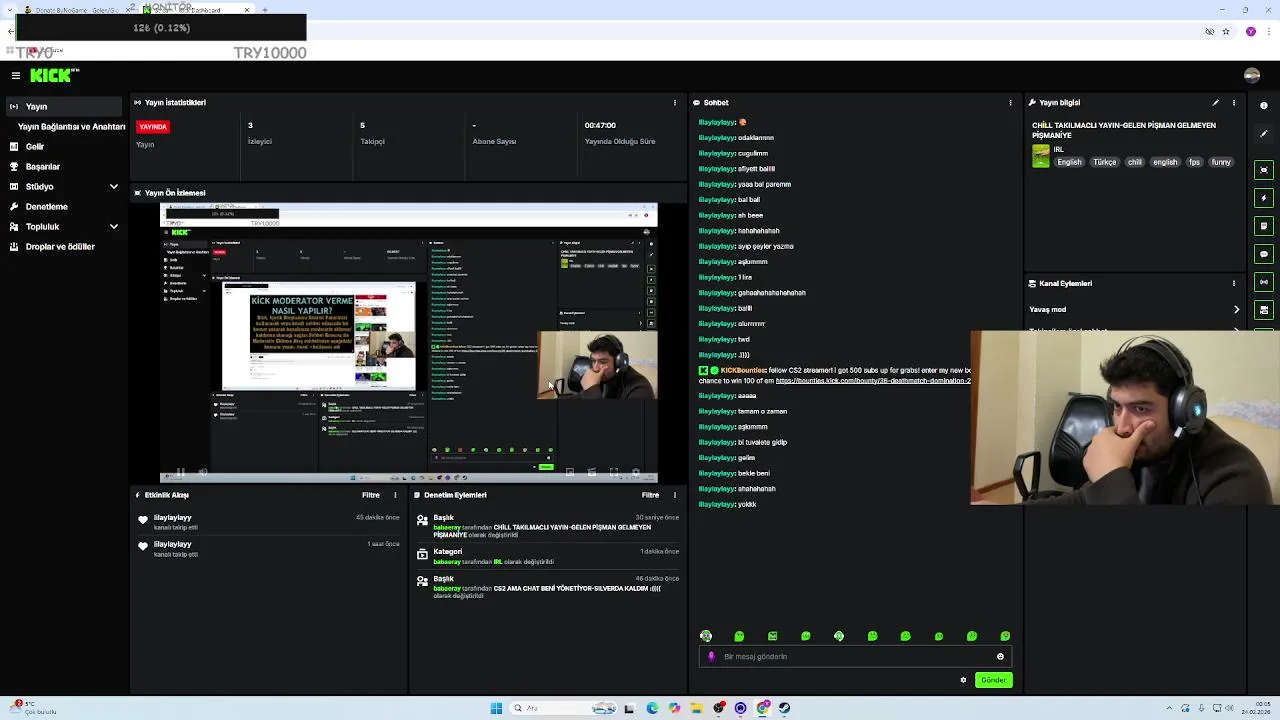The image size is (1280, 720).
Task: Open Chrome tab search dropdown arrow
Action: (x=10, y=10)
